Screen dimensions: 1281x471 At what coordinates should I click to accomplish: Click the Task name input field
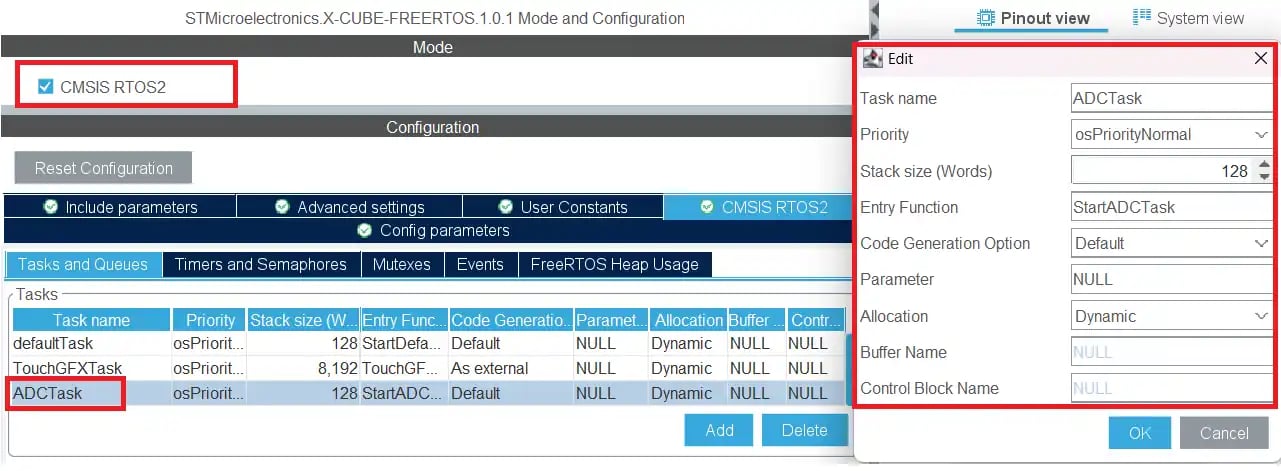pyautogui.click(x=1171, y=98)
